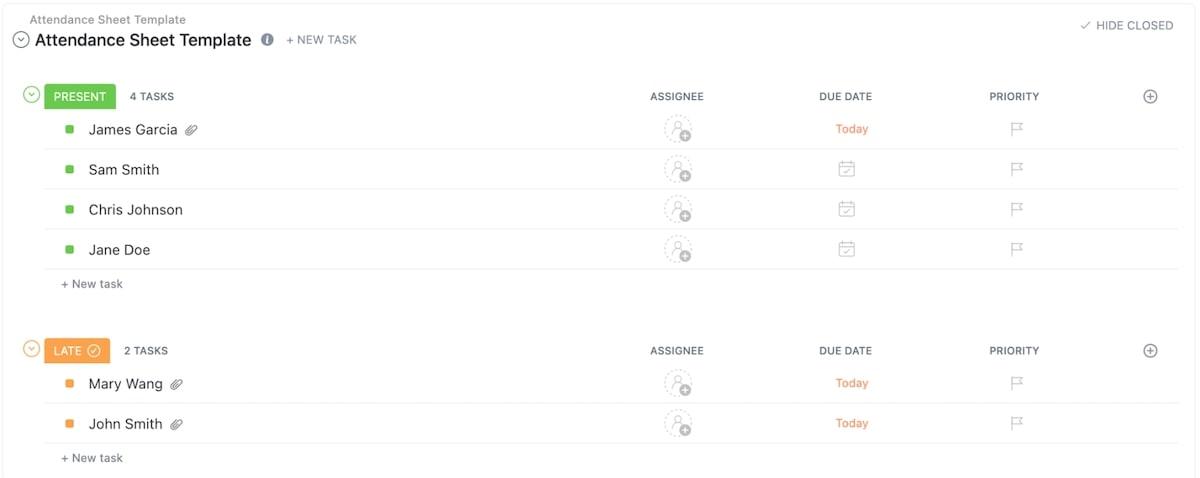The height and width of the screenshot is (478, 1200).
Task: Click the info icon beside Attendance Sheet Template
Action: 267,40
